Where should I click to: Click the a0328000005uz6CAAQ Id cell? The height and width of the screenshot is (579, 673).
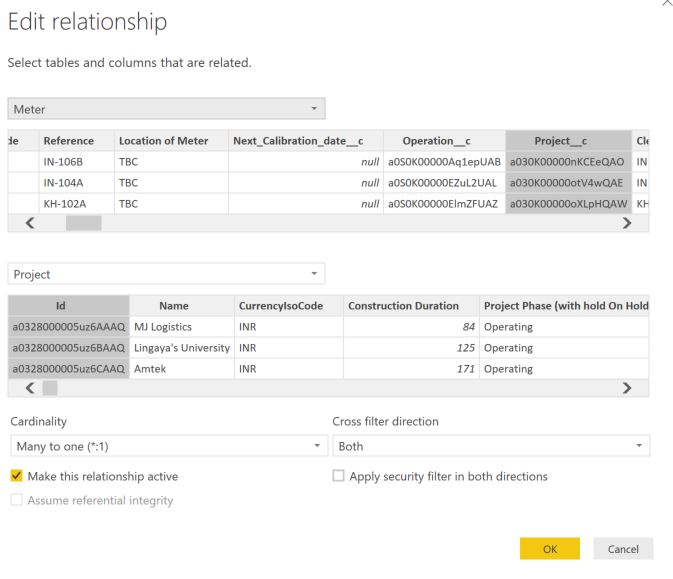tap(69, 369)
